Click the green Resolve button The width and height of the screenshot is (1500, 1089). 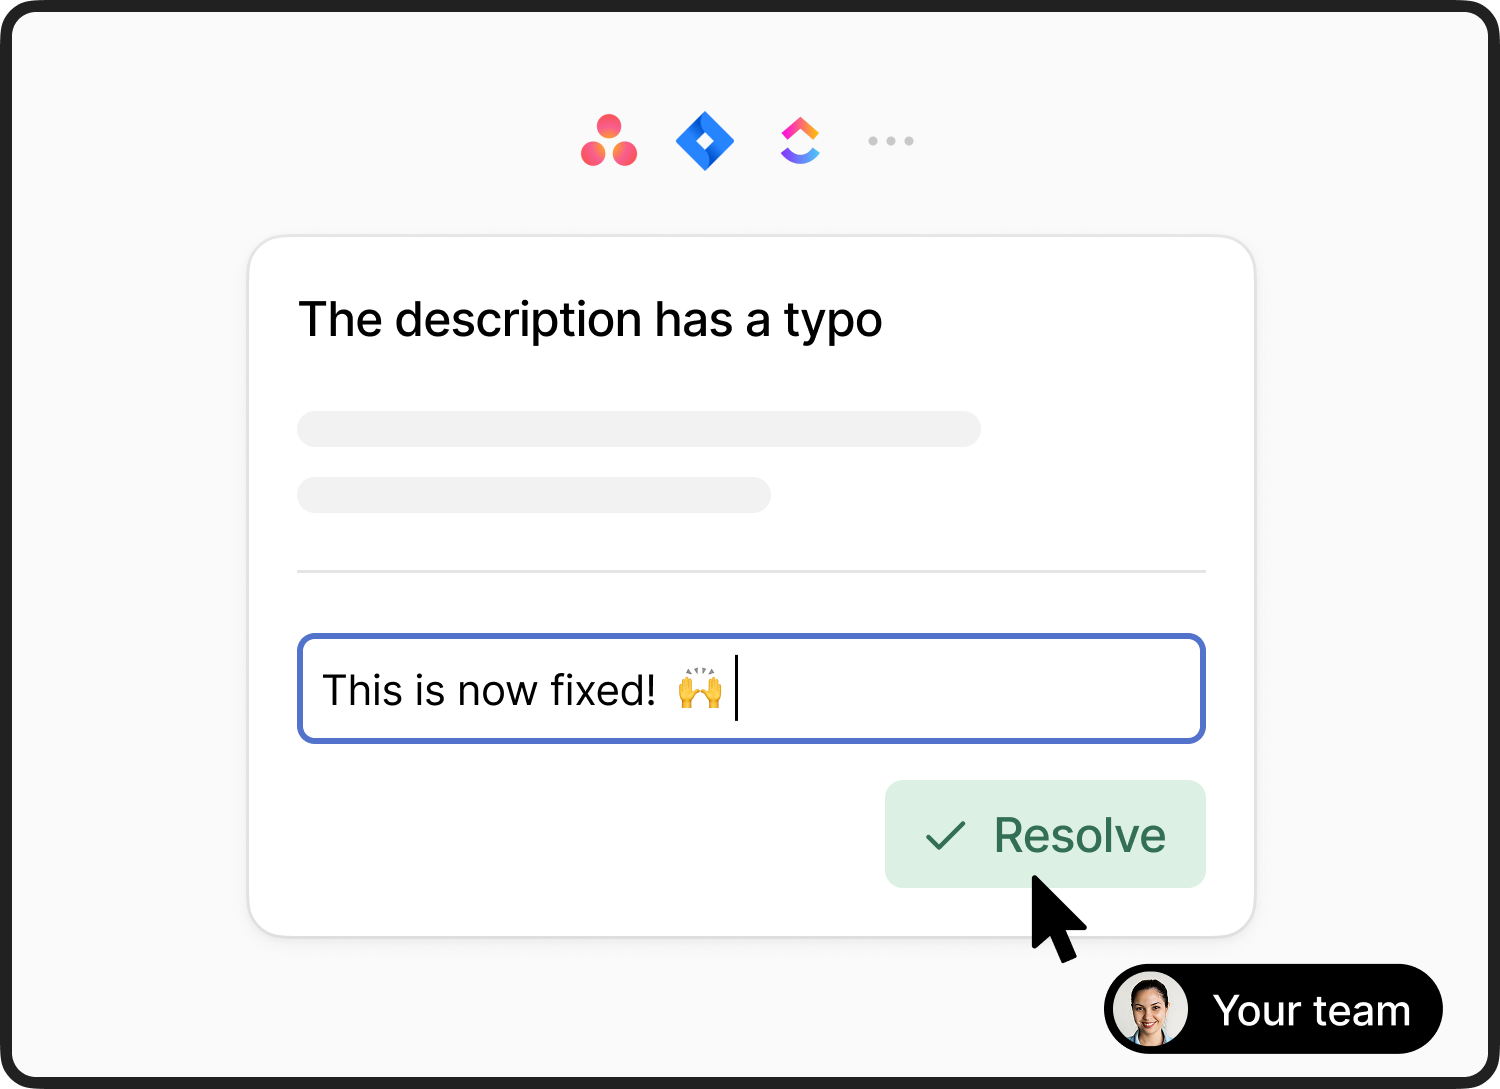click(1045, 834)
